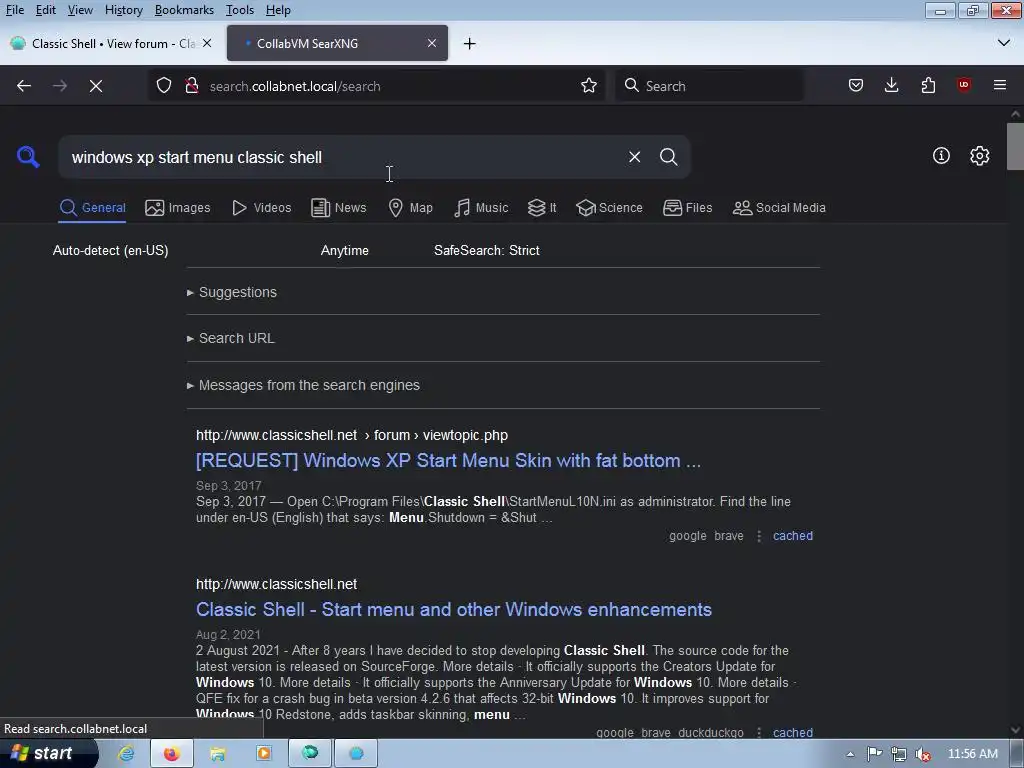Open the SafeSearch: Strict dropdown
Screen dimensions: 1024x768
coord(487,250)
